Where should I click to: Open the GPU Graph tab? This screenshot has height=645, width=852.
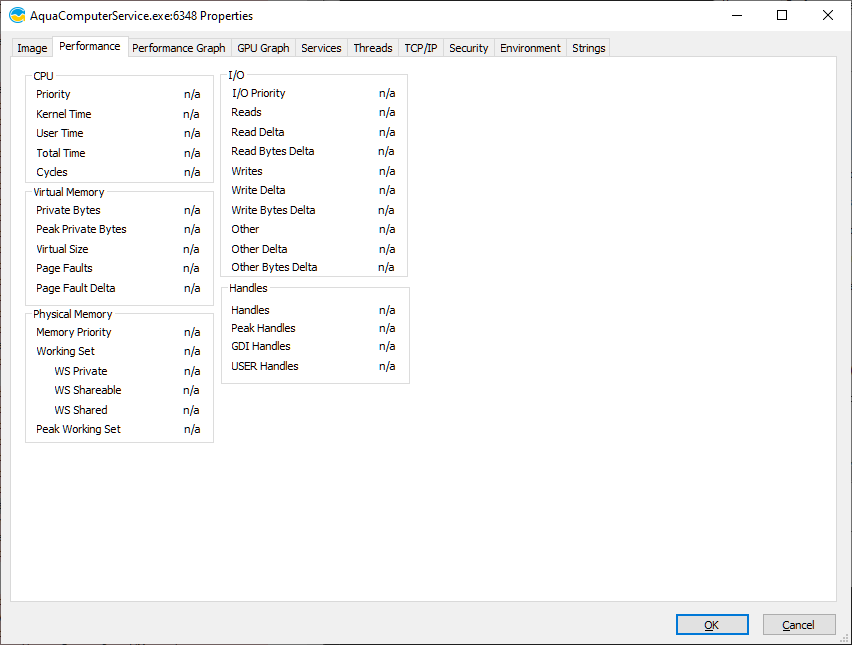point(263,48)
